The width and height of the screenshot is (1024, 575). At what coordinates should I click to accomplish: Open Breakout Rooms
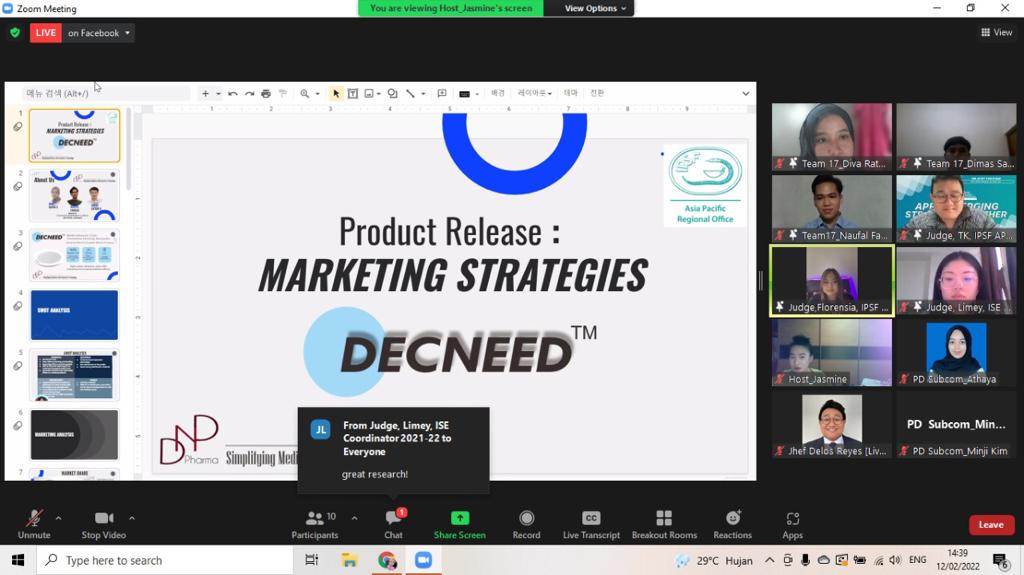pyautogui.click(x=664, y=524)
